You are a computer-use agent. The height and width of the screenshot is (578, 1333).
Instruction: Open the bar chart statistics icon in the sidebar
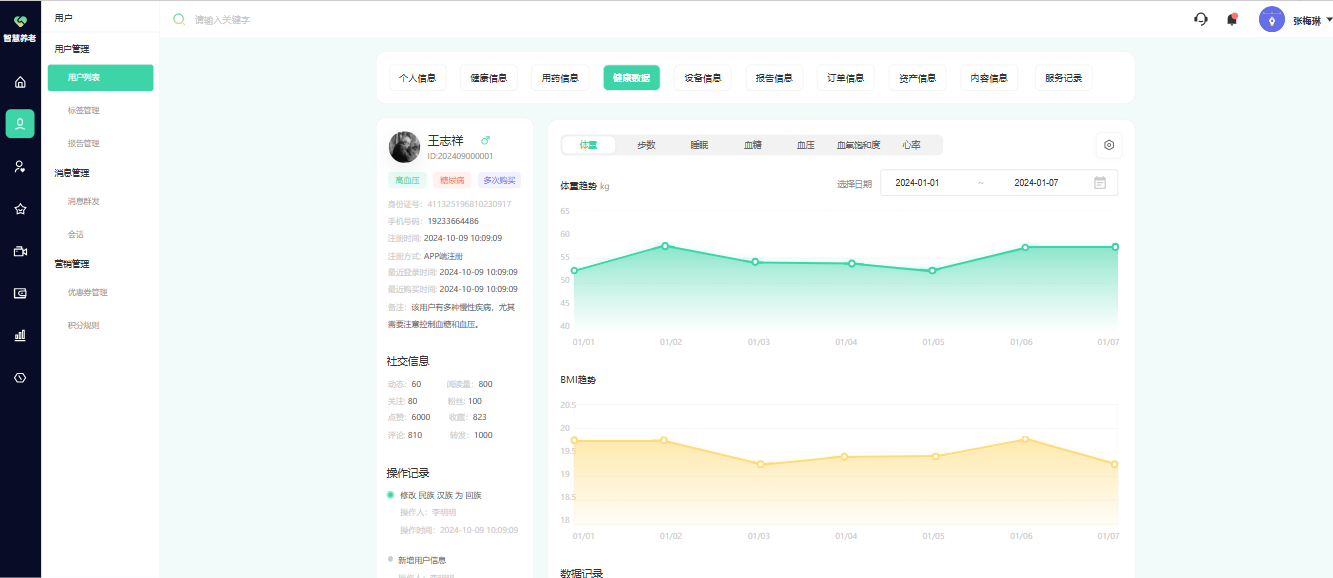point(20,336)
